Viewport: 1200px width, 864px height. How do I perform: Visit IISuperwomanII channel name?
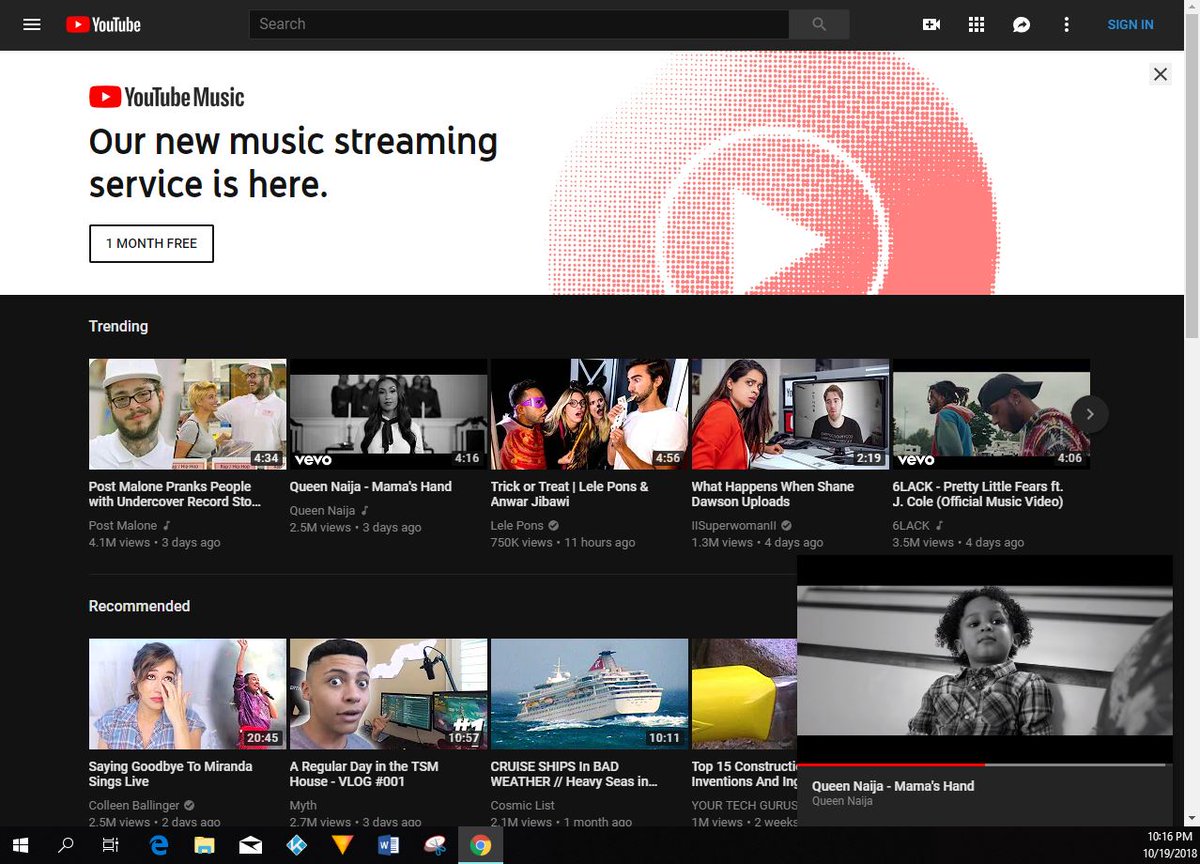click(x=733, y=525)
